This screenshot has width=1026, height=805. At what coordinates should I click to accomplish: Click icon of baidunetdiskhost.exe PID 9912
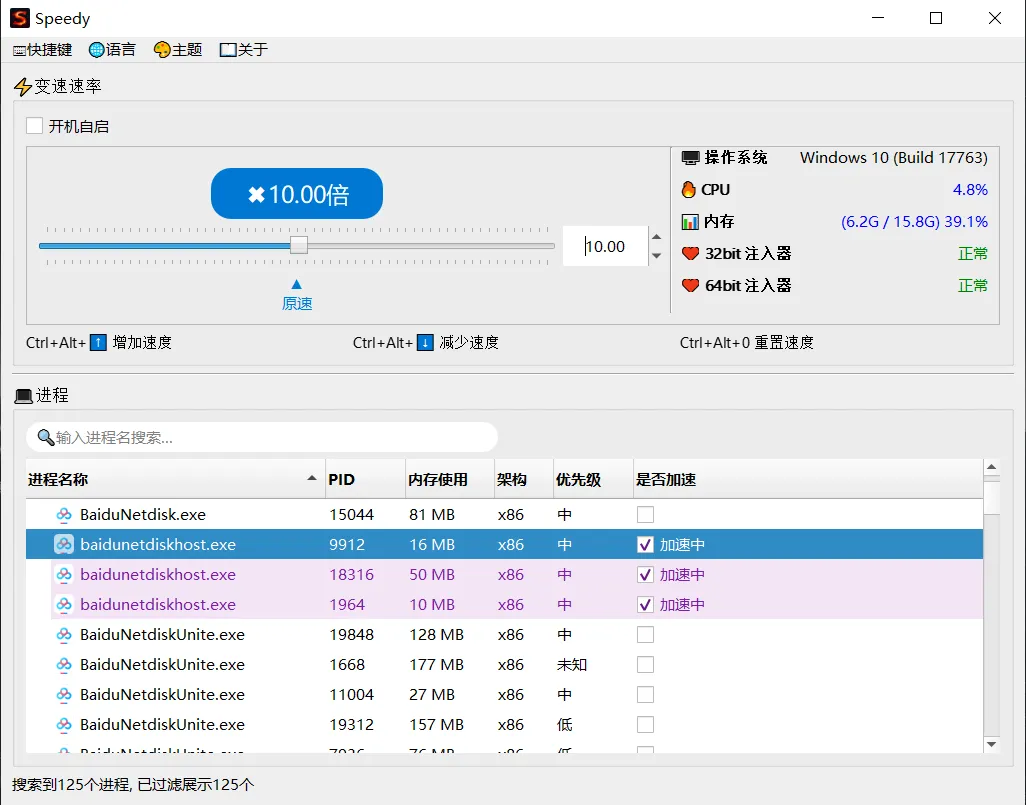click(64, 545)
